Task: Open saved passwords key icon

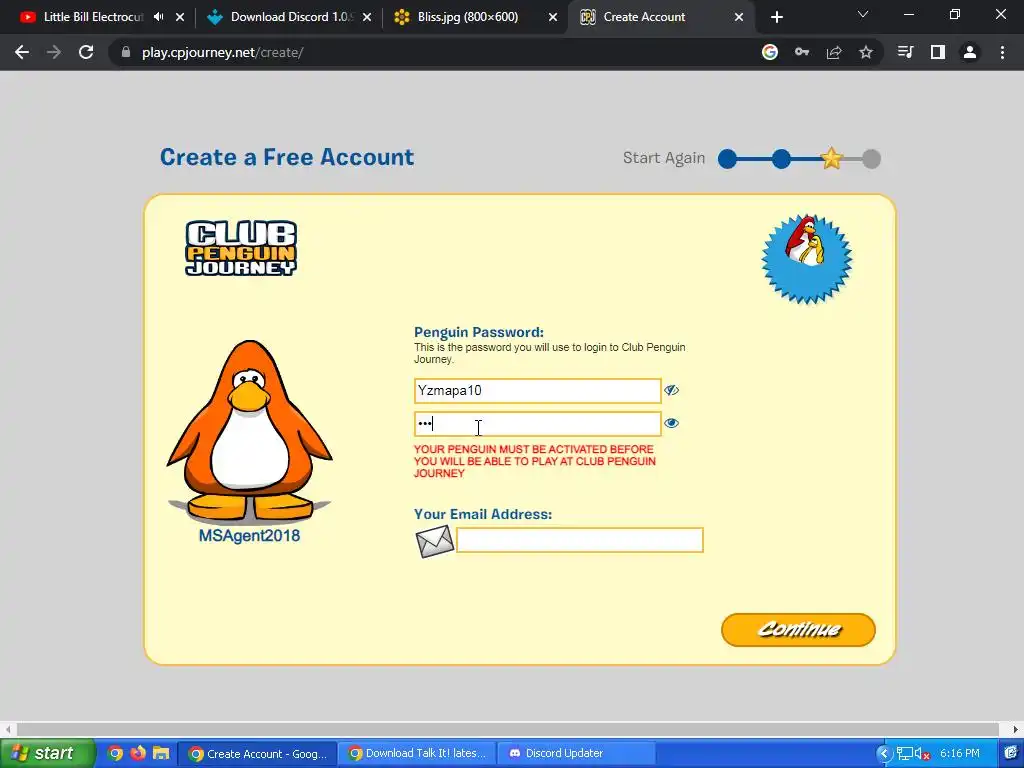Action: click(802, 52)
